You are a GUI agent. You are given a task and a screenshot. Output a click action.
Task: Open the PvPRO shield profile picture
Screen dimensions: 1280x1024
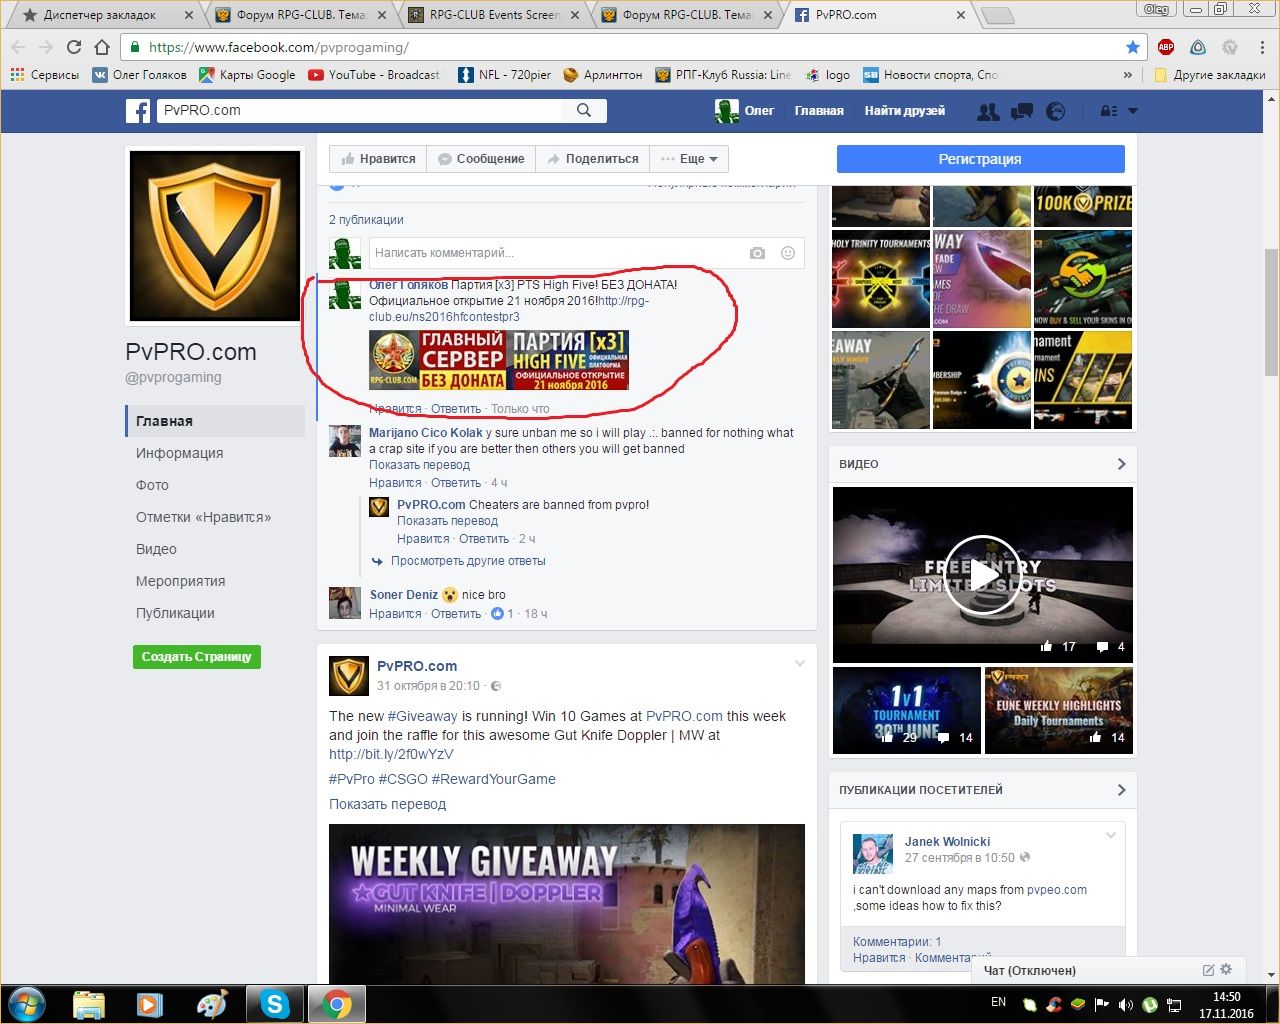coord(214,235)
